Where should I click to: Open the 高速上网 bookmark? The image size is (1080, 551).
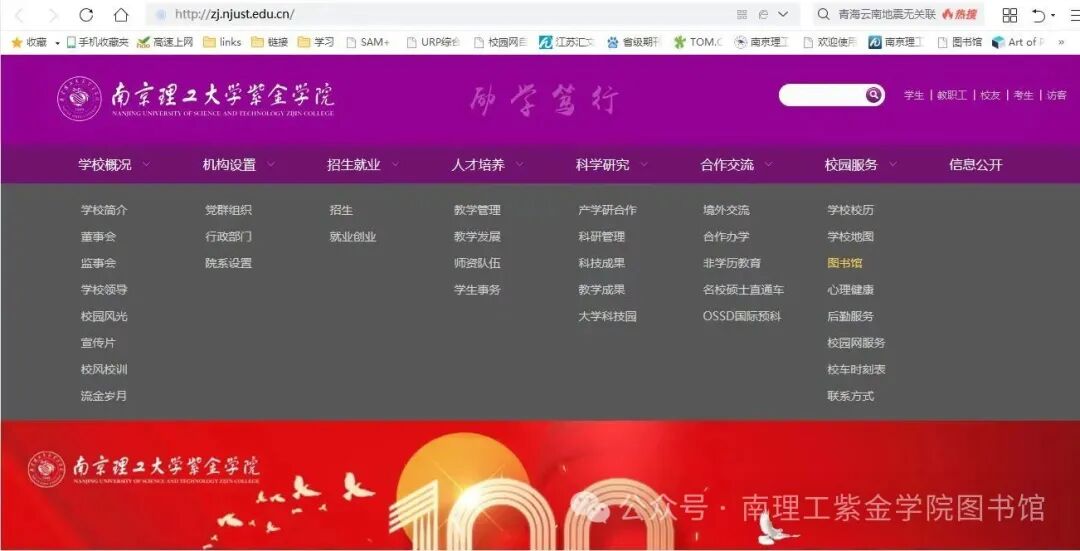(x=165, y=42)
